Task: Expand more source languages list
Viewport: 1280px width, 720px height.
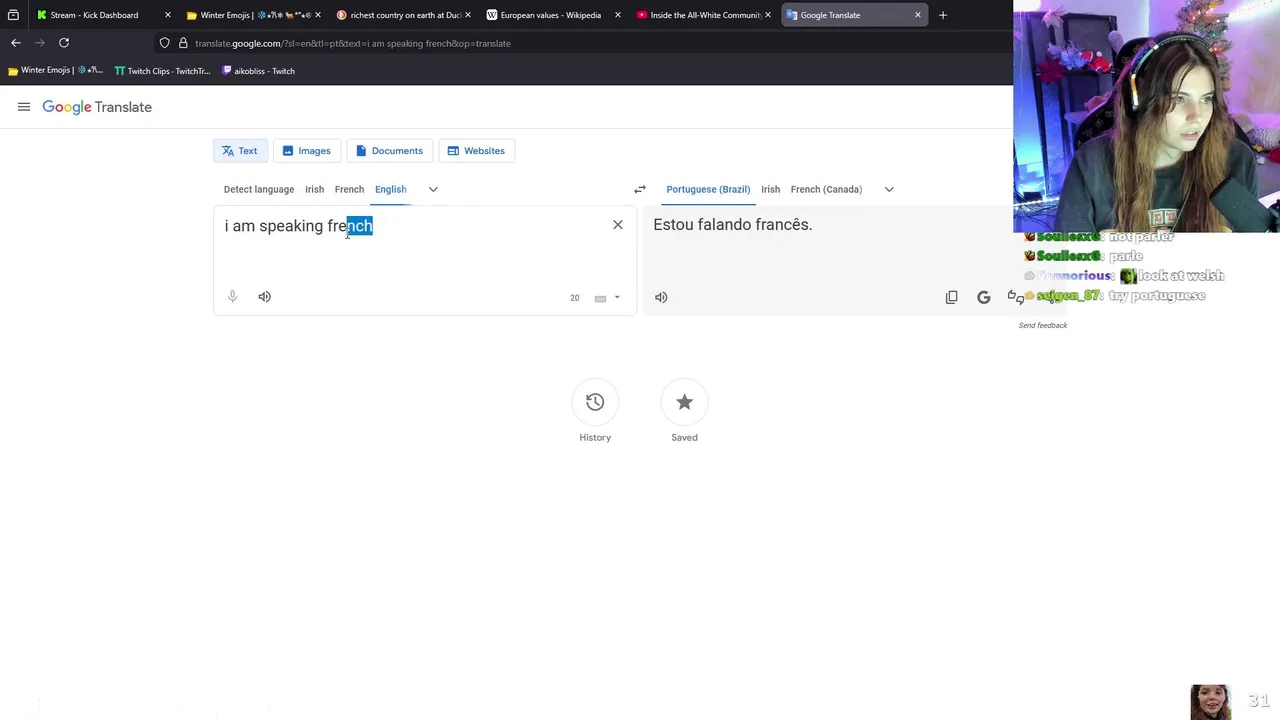Action: coord(433,189)
